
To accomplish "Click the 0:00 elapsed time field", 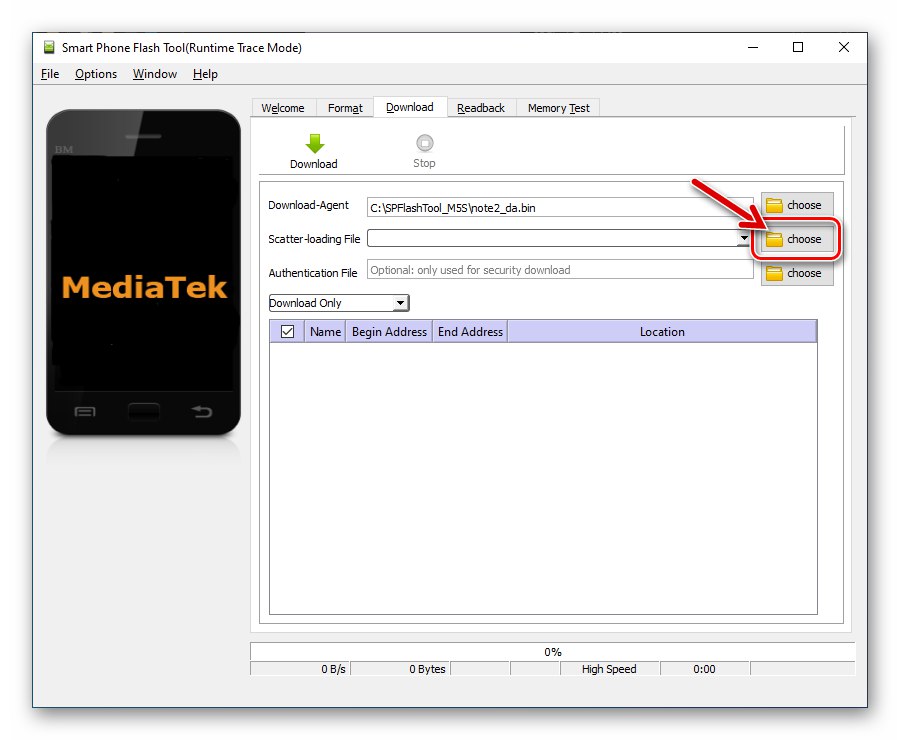I will pyautogui.click(x=705, y=669).
